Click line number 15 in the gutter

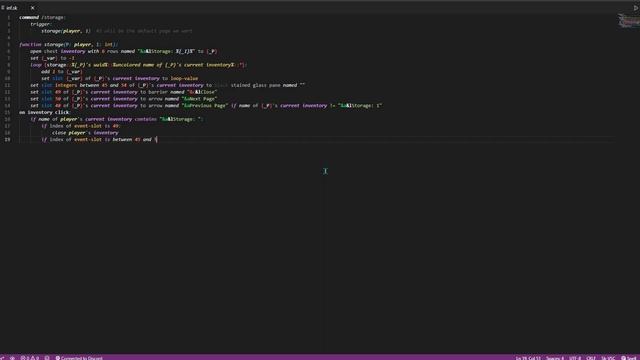click(8, 112)
